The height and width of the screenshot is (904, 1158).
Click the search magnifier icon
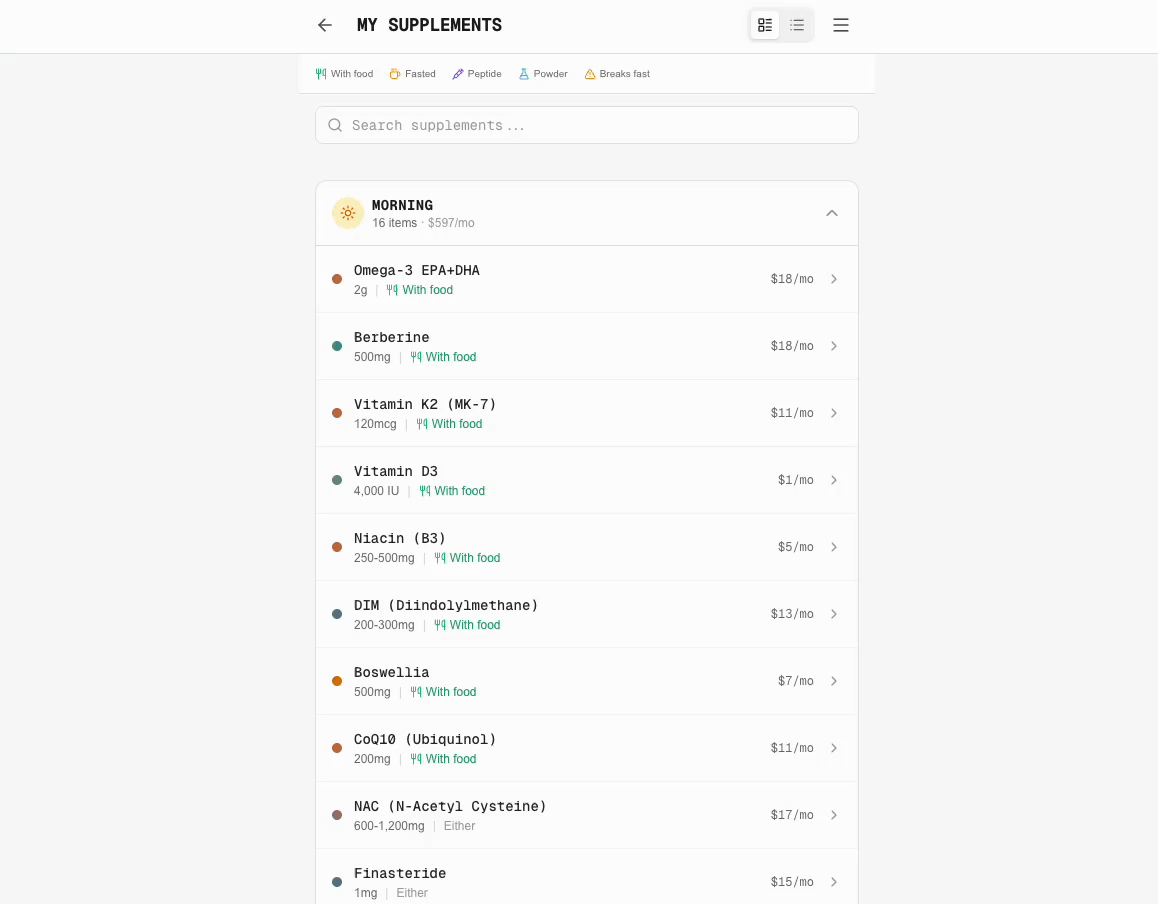[336, 125]
